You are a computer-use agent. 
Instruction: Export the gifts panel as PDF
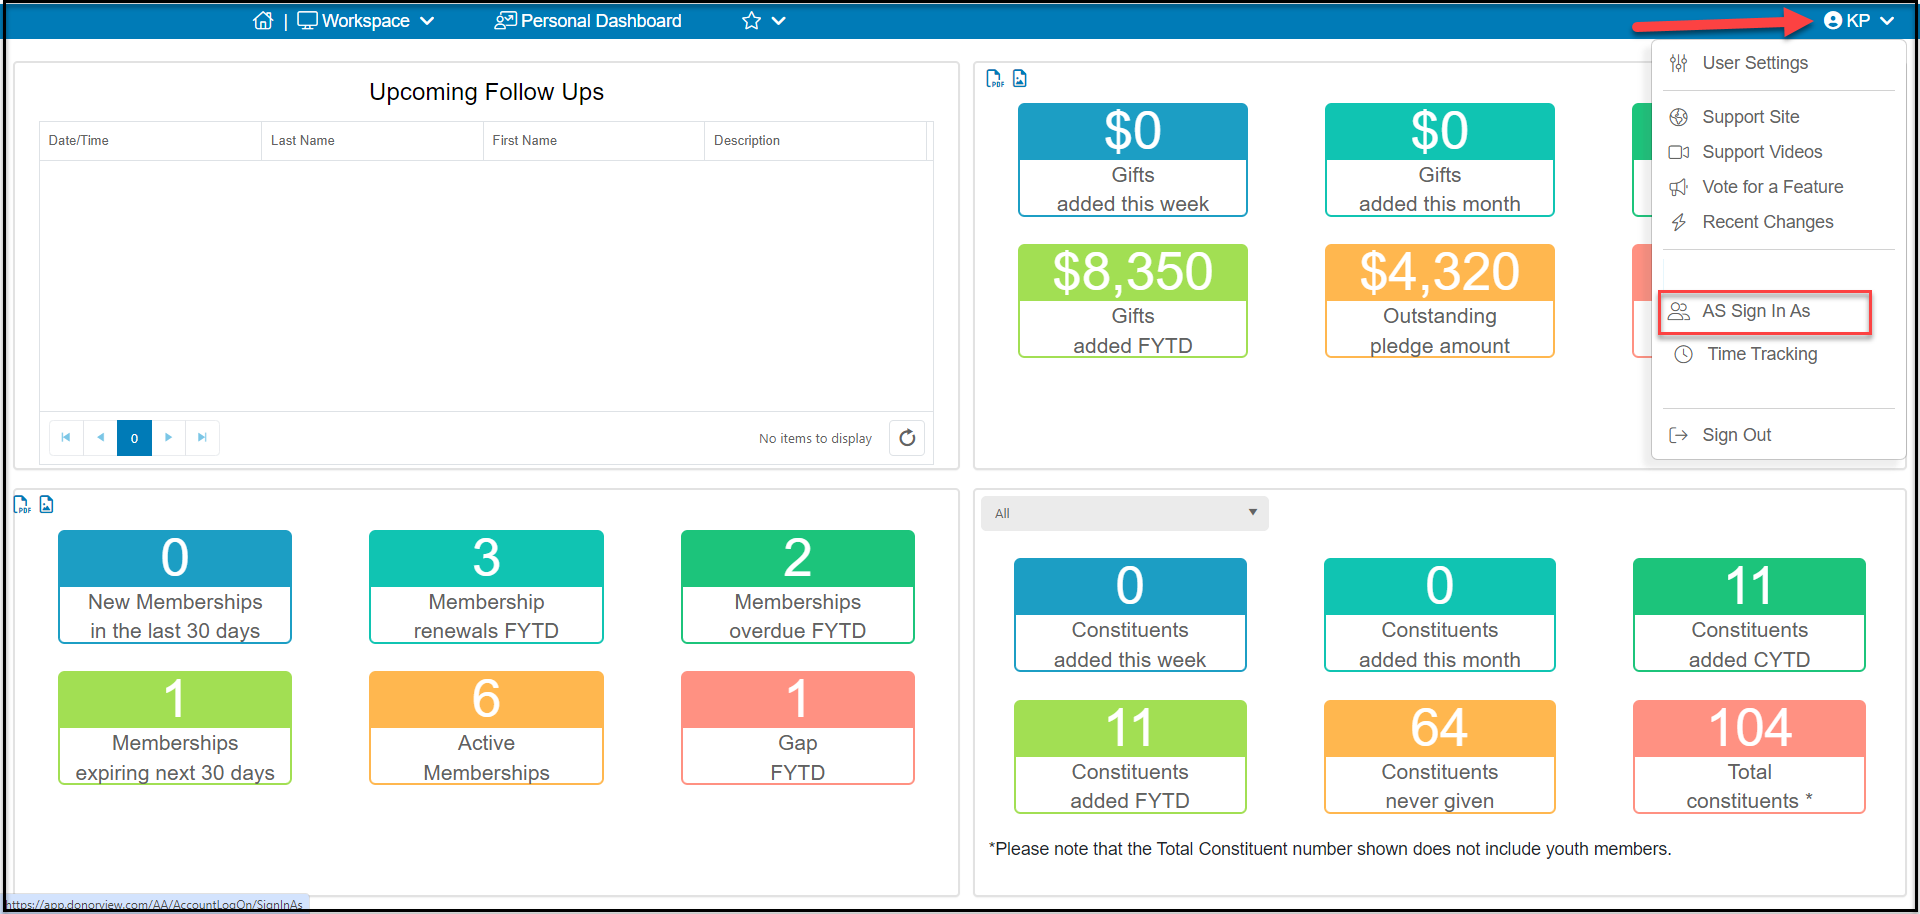pos(995,78)
